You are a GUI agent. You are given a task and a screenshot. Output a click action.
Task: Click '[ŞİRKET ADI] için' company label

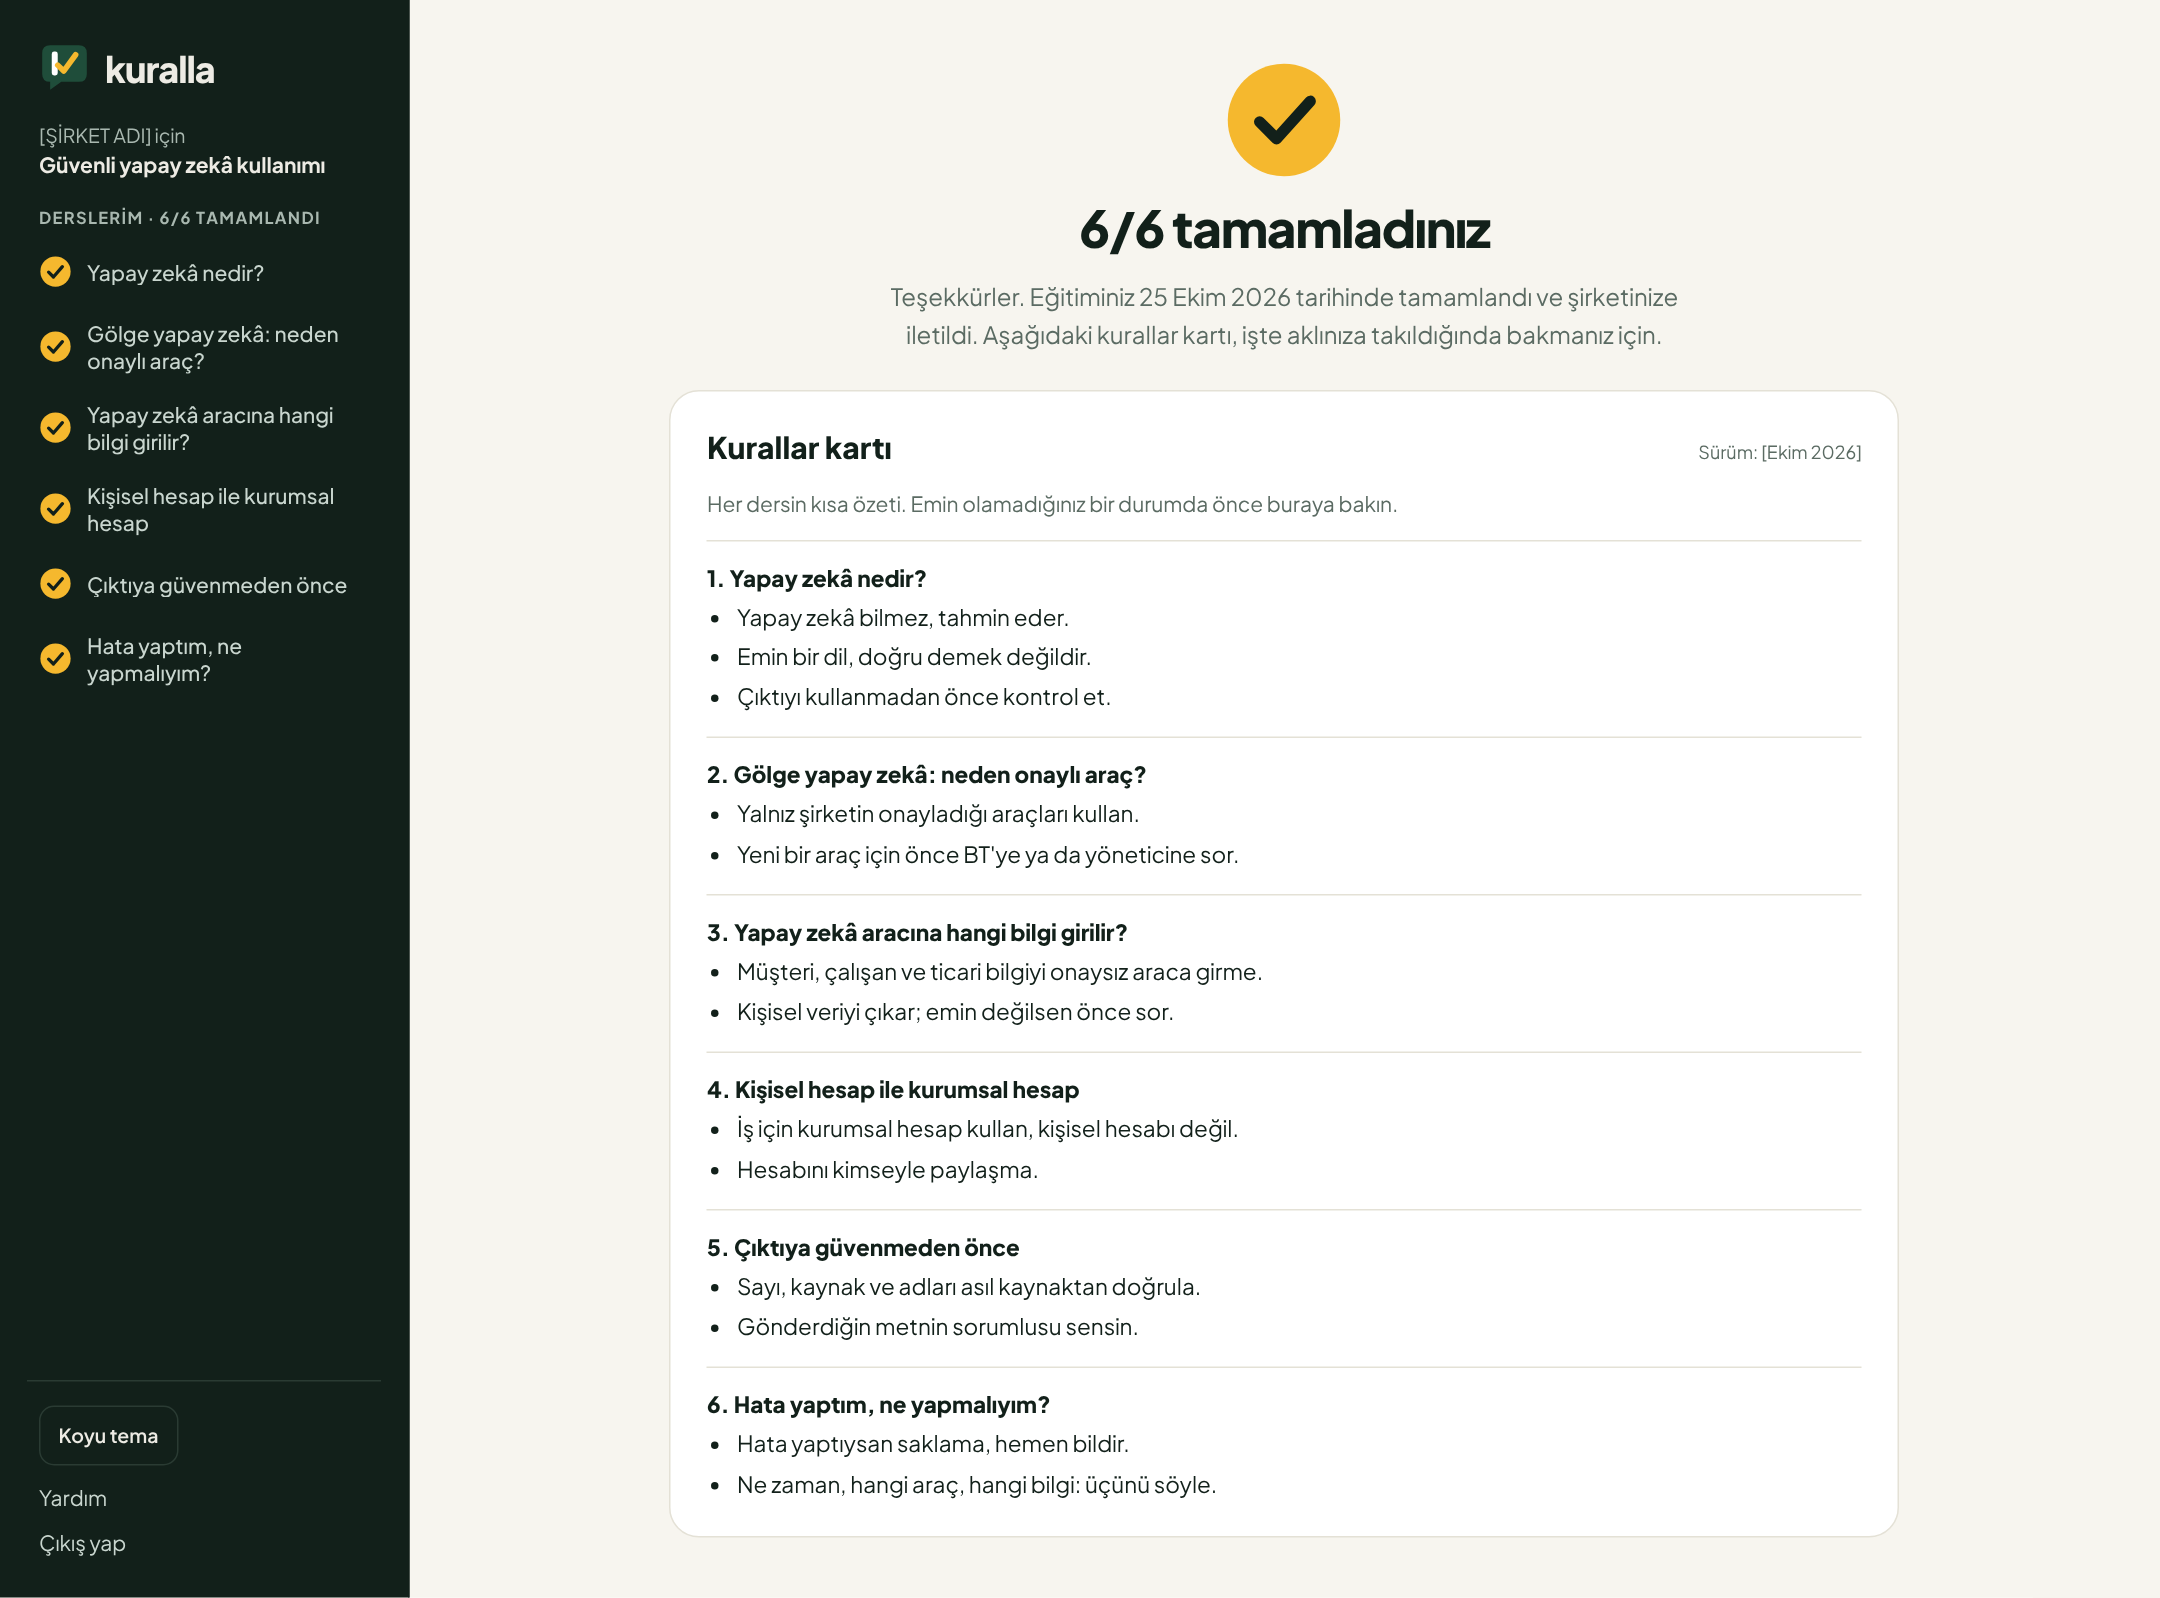pos(112,136)
